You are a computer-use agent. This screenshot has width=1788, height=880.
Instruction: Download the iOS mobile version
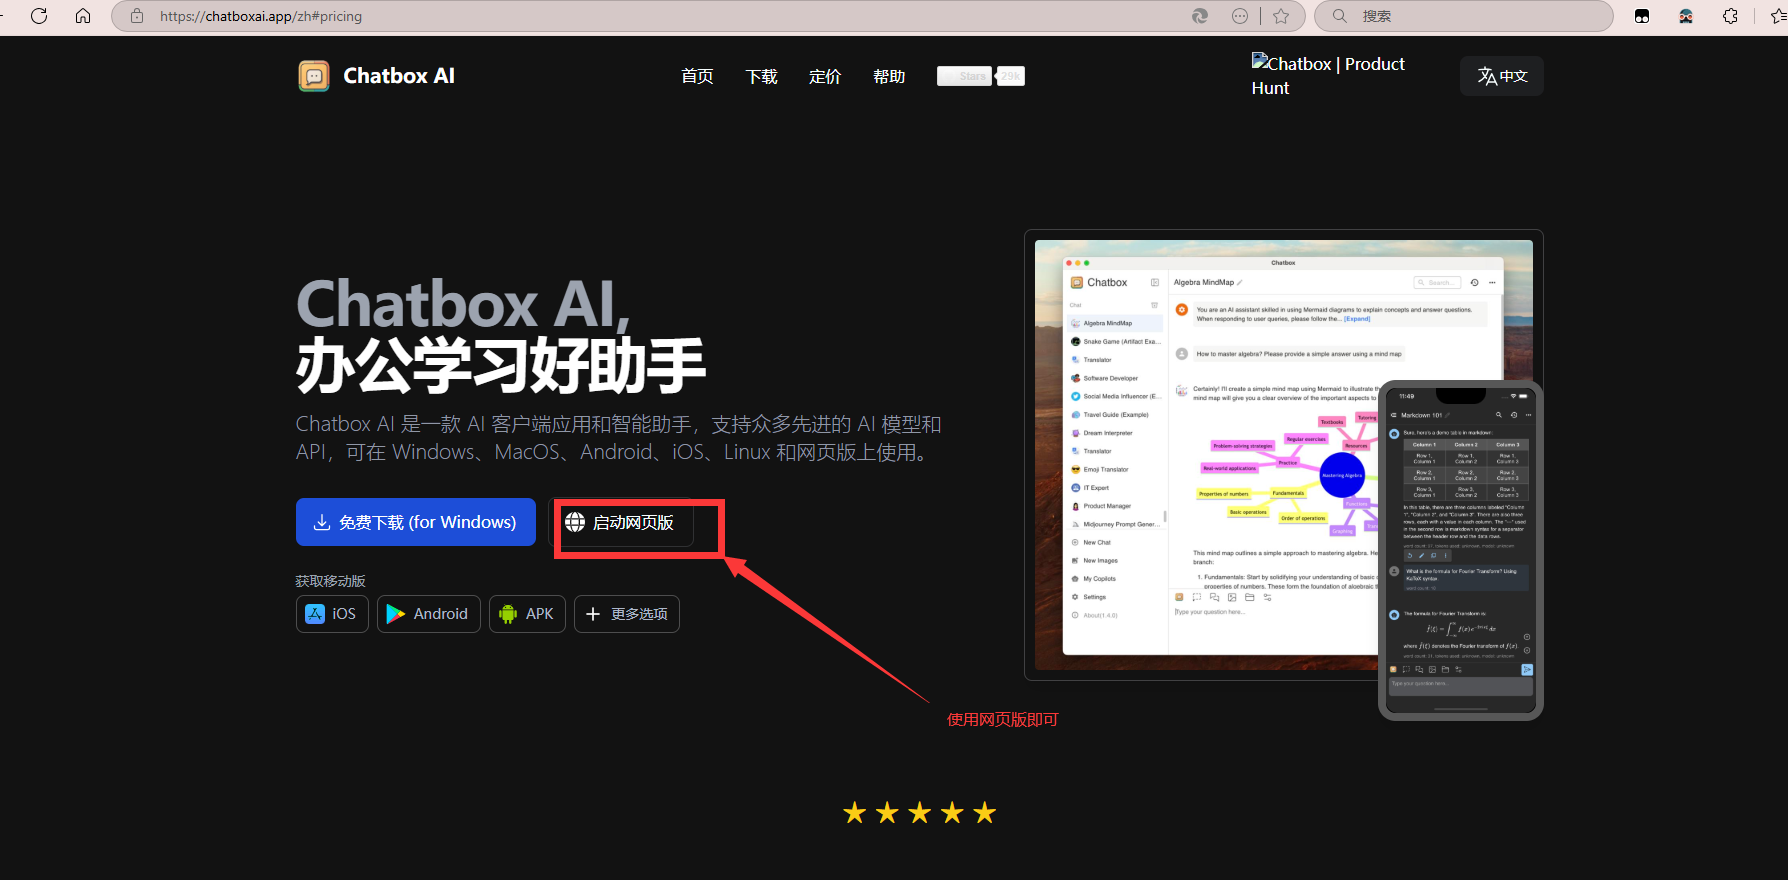pos(332,614)
